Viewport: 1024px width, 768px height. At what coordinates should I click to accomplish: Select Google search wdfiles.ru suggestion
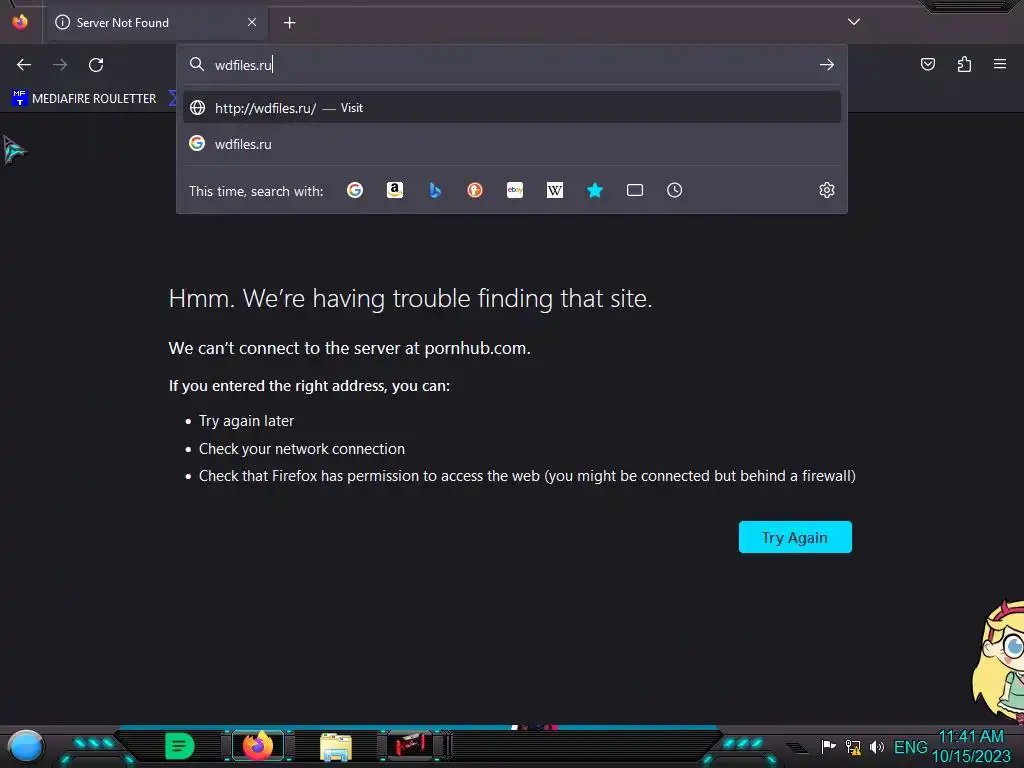pos(512,144)
